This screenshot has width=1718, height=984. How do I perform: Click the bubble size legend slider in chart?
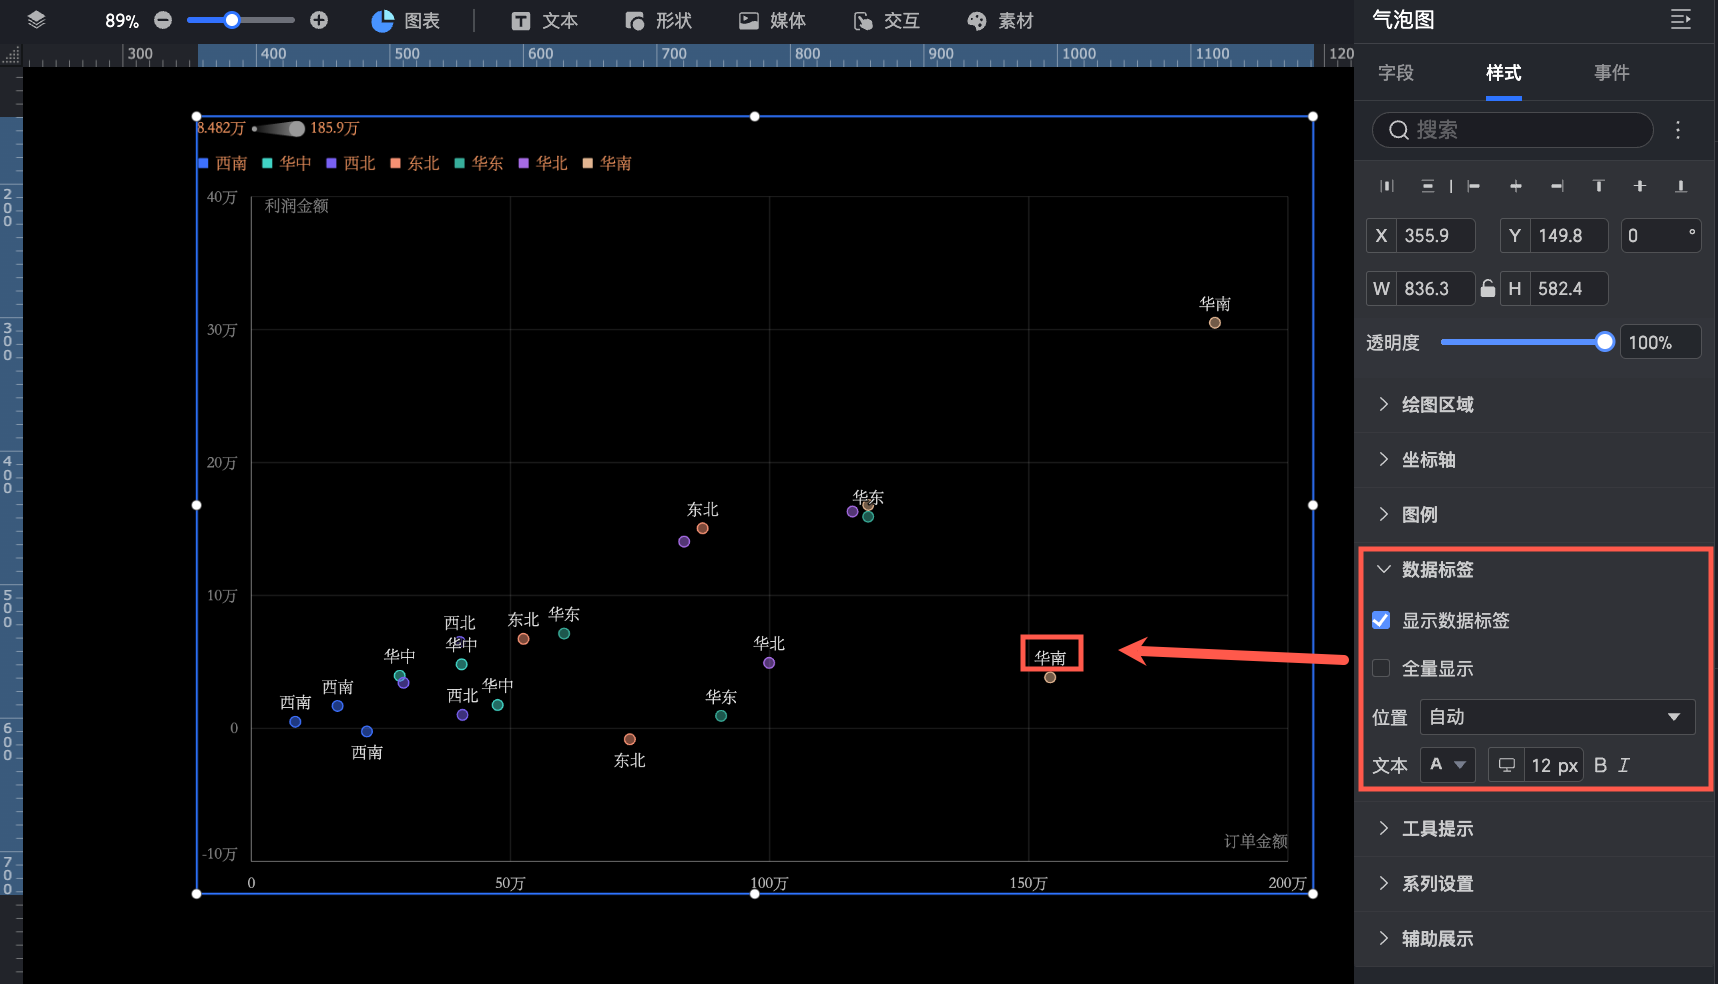click(x=279, y=128)
